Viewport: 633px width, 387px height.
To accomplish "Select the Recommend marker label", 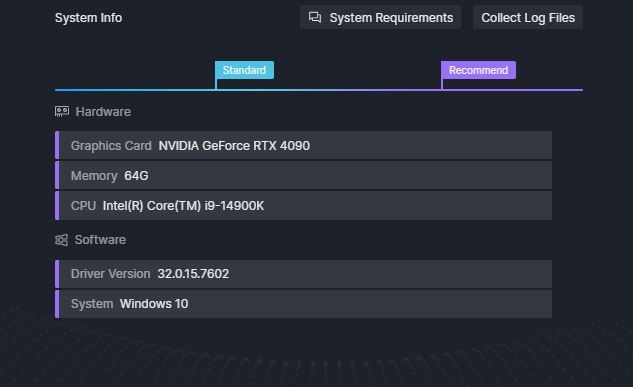I will coord(478,70).
